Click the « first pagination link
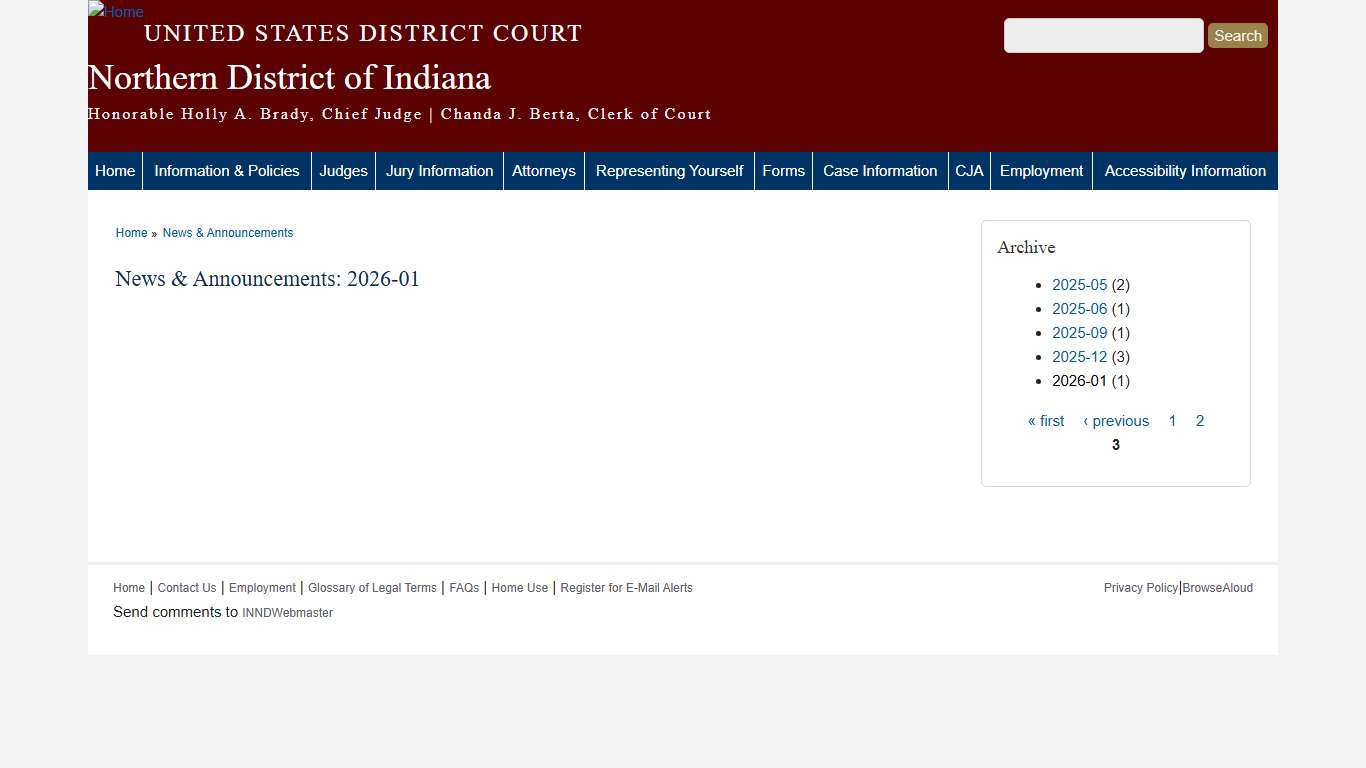The width and height of the screenshot is (1366, 768). coord(1045,420)
